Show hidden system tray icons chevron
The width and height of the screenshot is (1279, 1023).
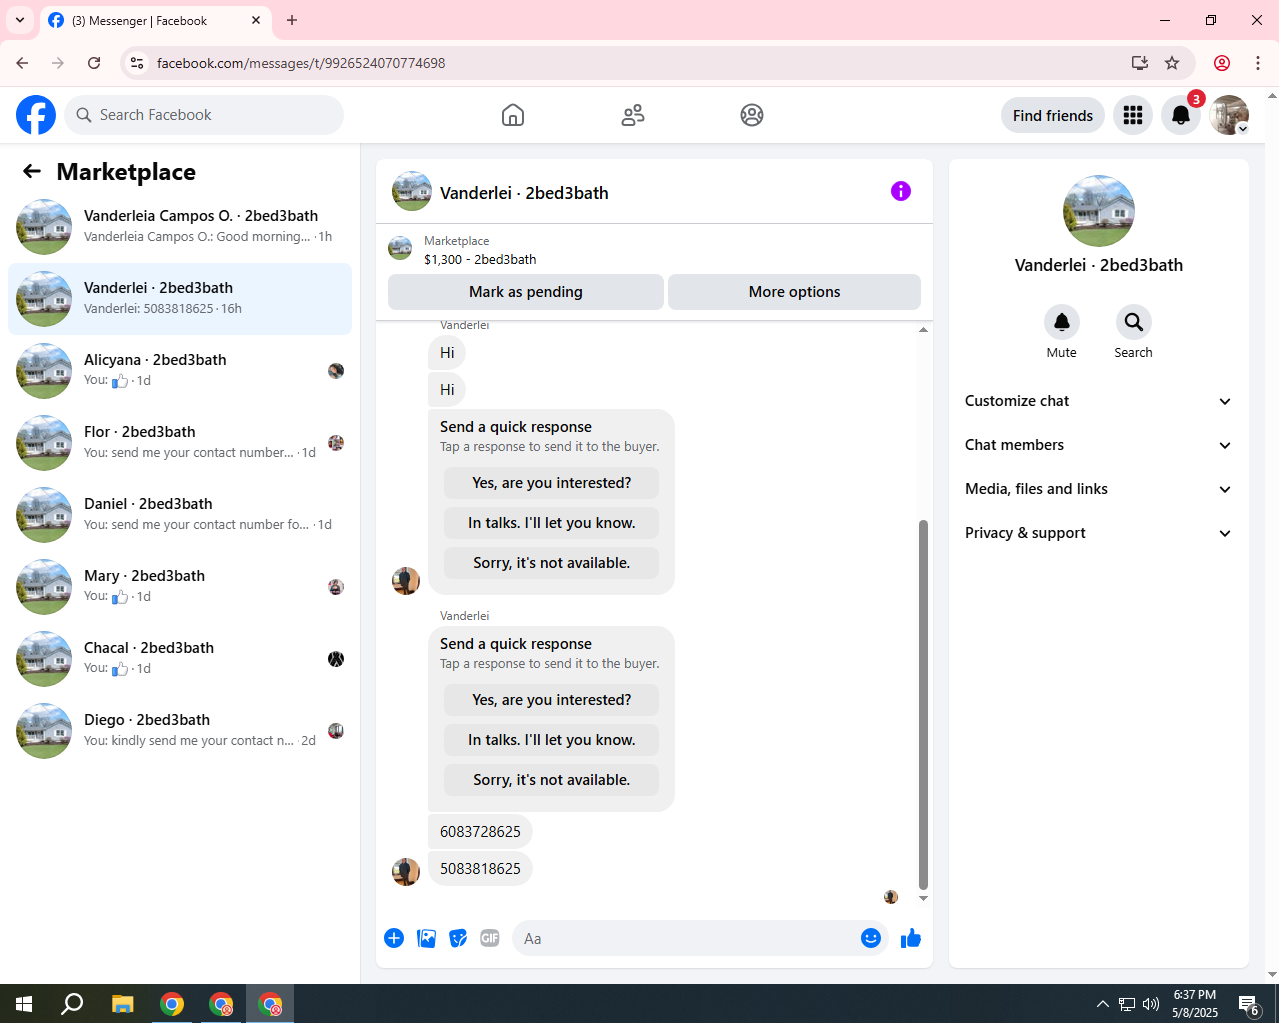pos(1102,1004)
